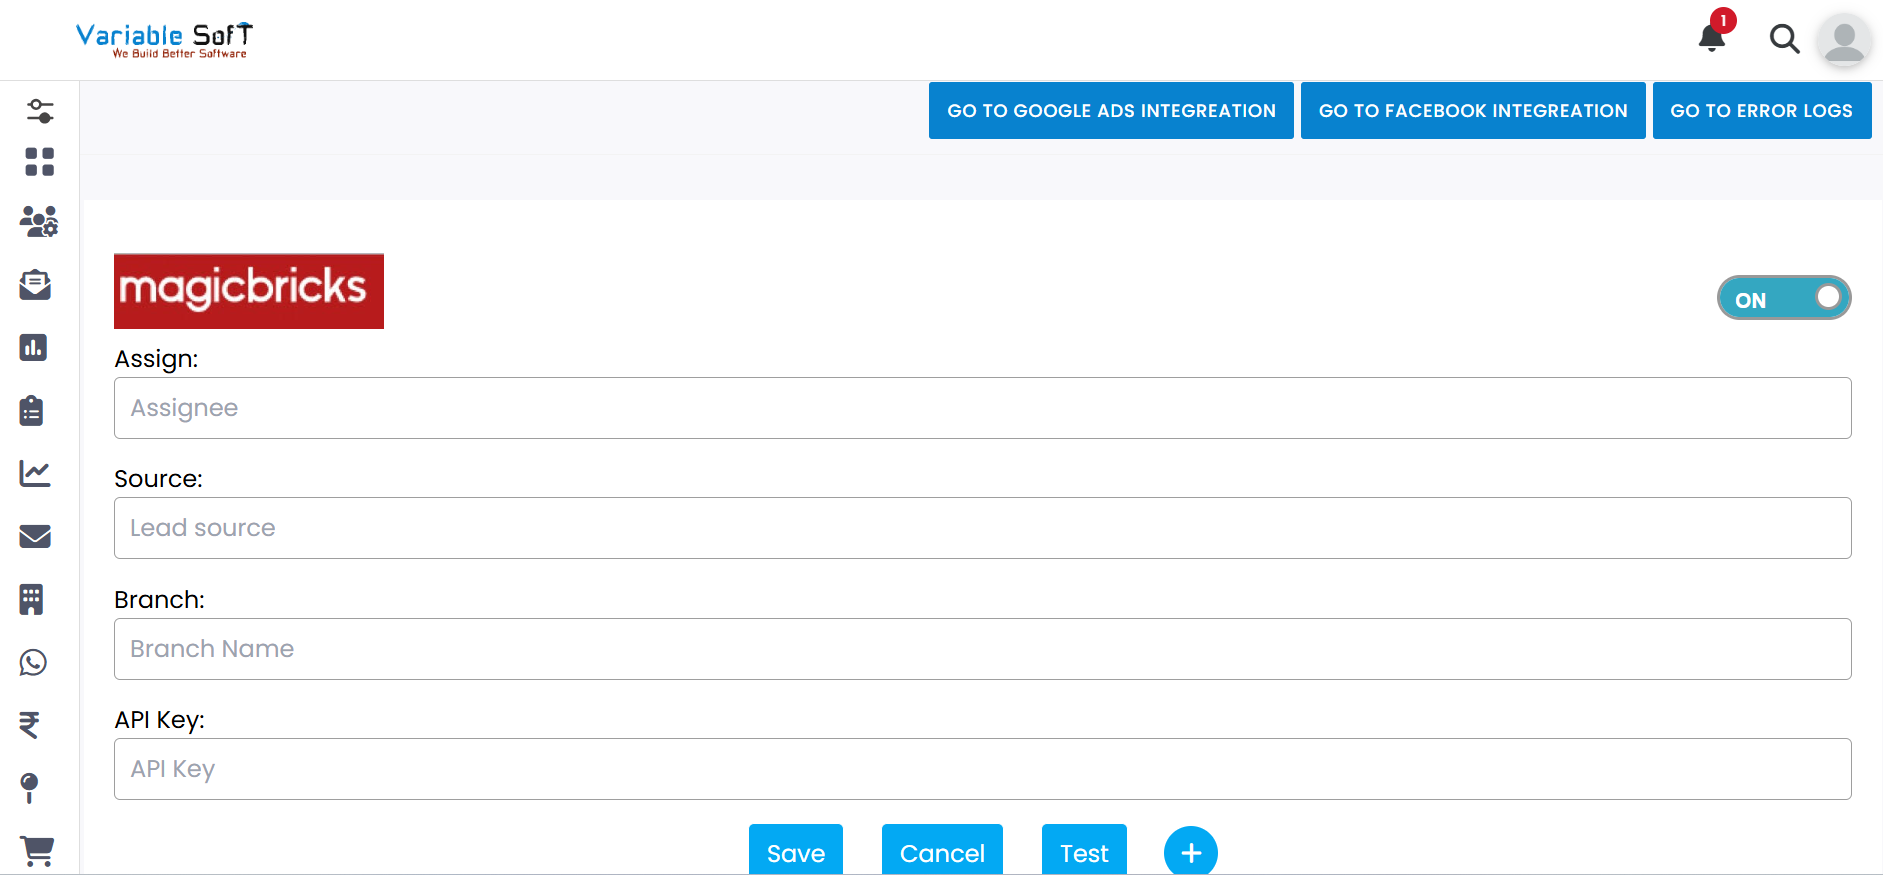Open the shopping cart sidebar icon
Viewport: 1883px width, 875px height.
tap(37, 851)
